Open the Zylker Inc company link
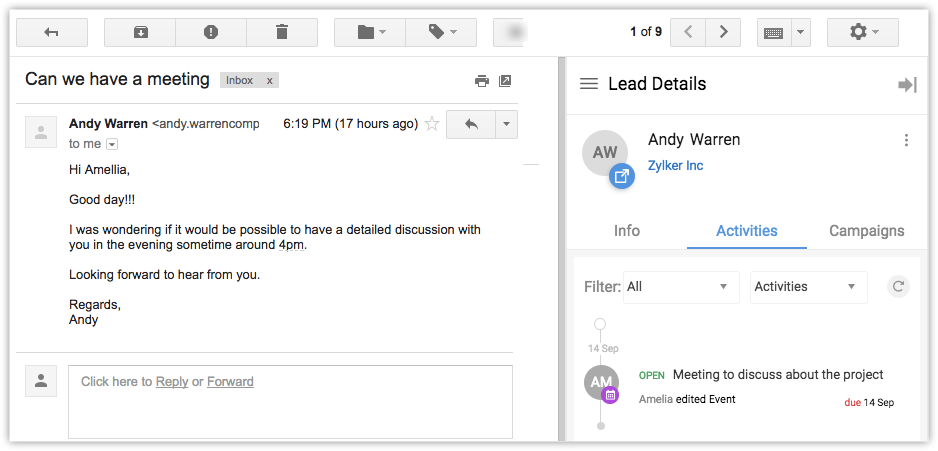Image resolution: width=938 pixels, height=451 pixels. click(675, 166)
